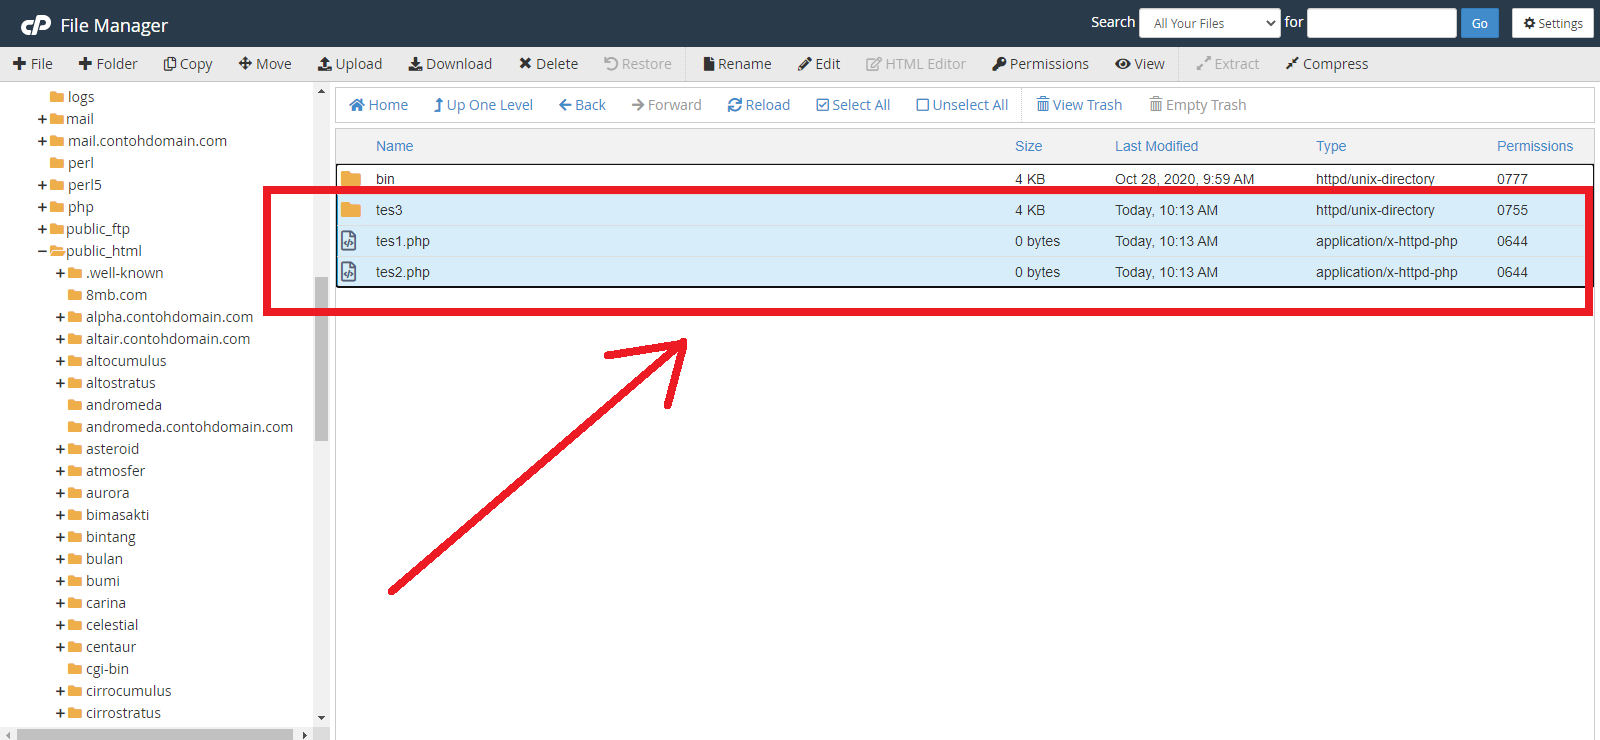
Task: Click the tes1.php file name
Action: click(403, 241)
